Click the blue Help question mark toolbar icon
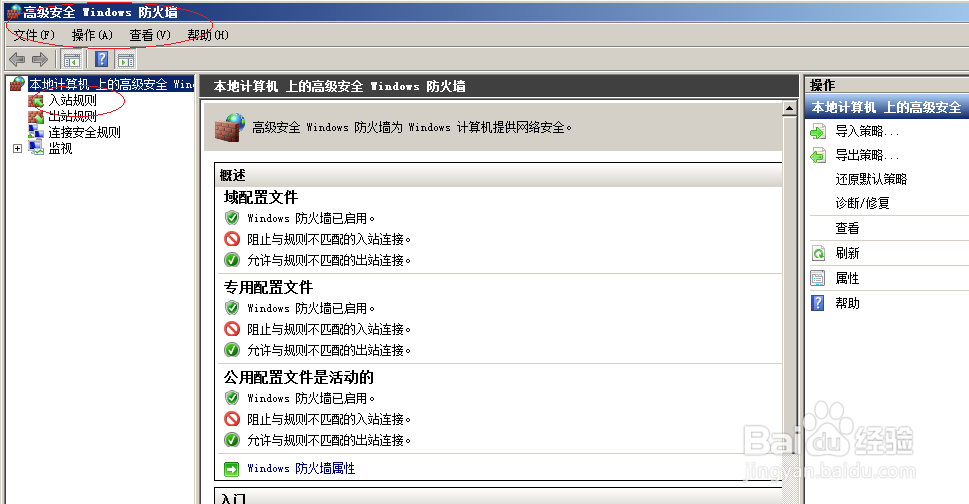Screen dimensions: 969x504 (x=102, y=59)
